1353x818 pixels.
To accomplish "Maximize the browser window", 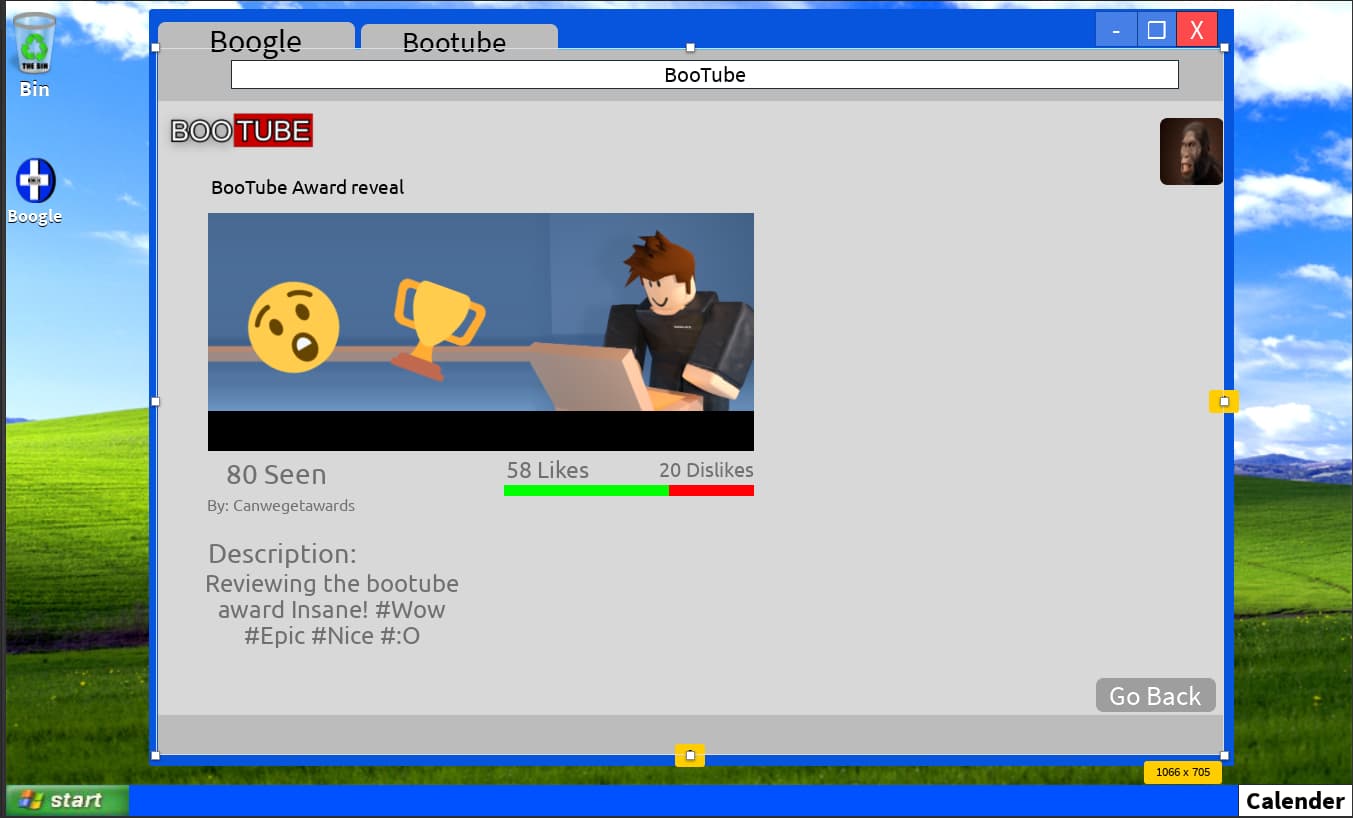I will point(1157,29).
